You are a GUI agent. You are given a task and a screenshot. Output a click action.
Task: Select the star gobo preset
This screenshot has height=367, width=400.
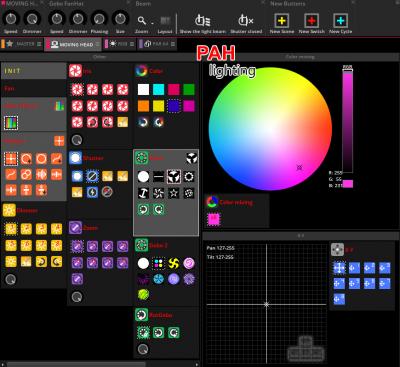174,193
